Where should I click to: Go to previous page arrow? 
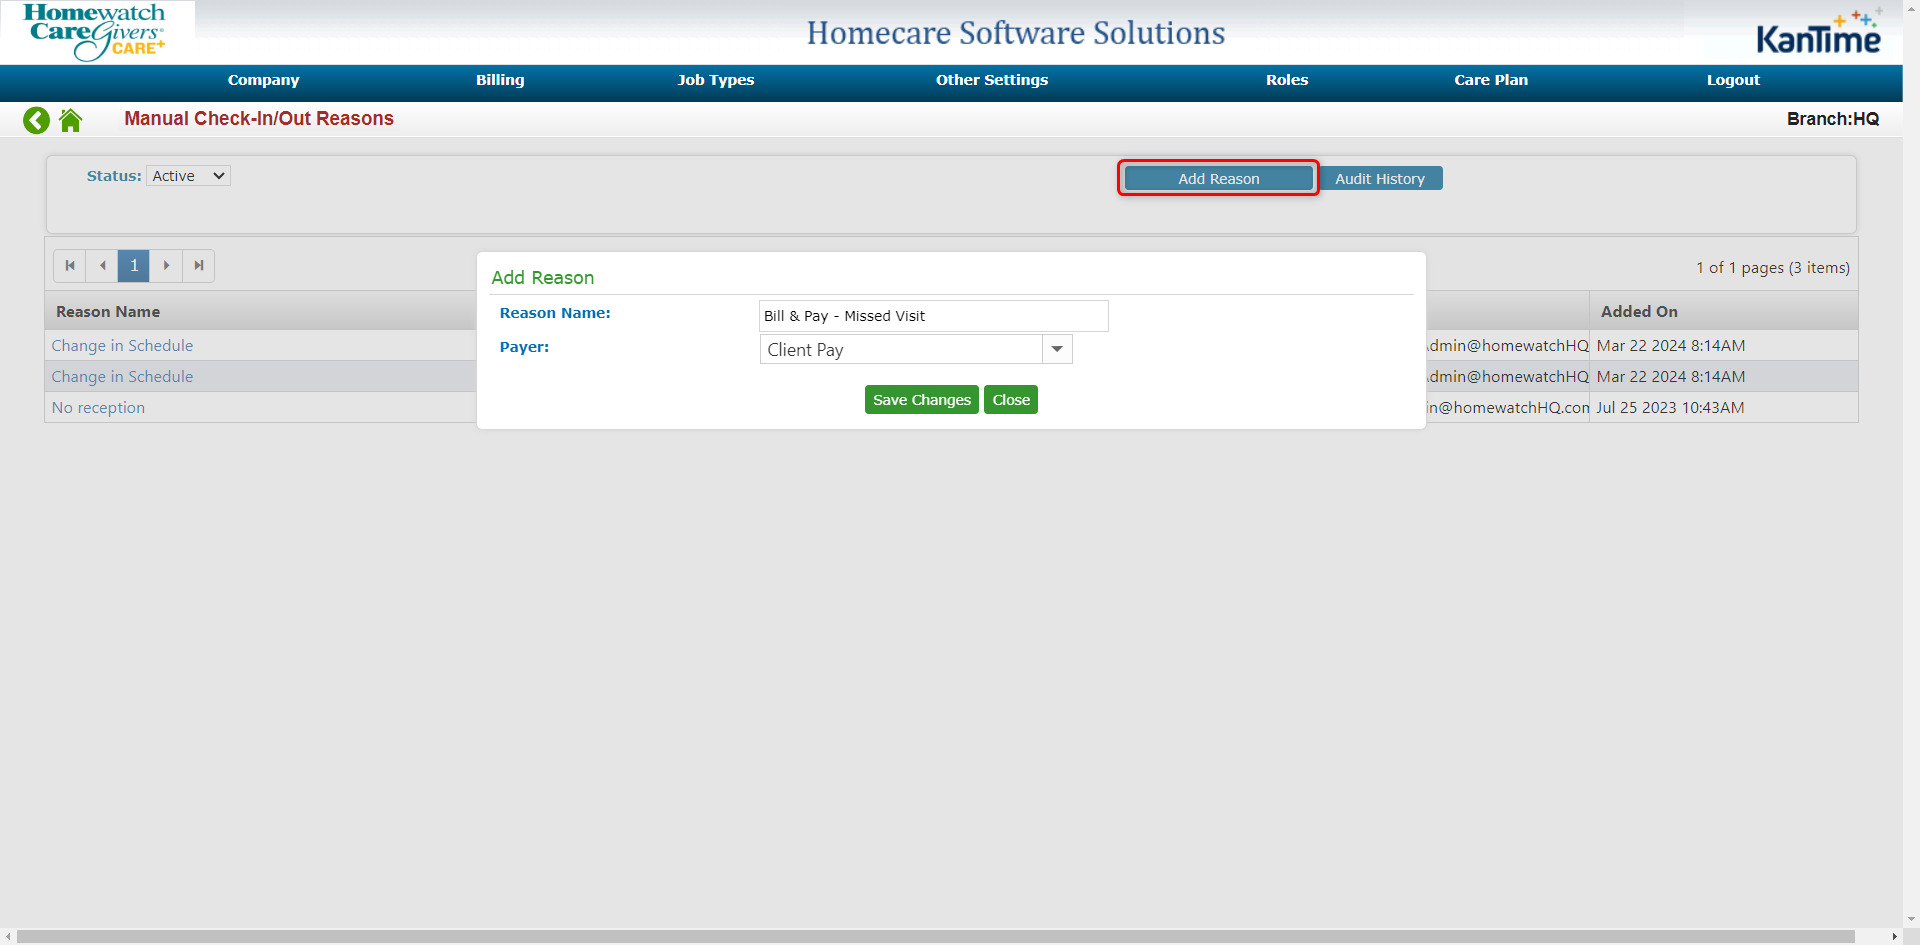click(x=102, y=266)
